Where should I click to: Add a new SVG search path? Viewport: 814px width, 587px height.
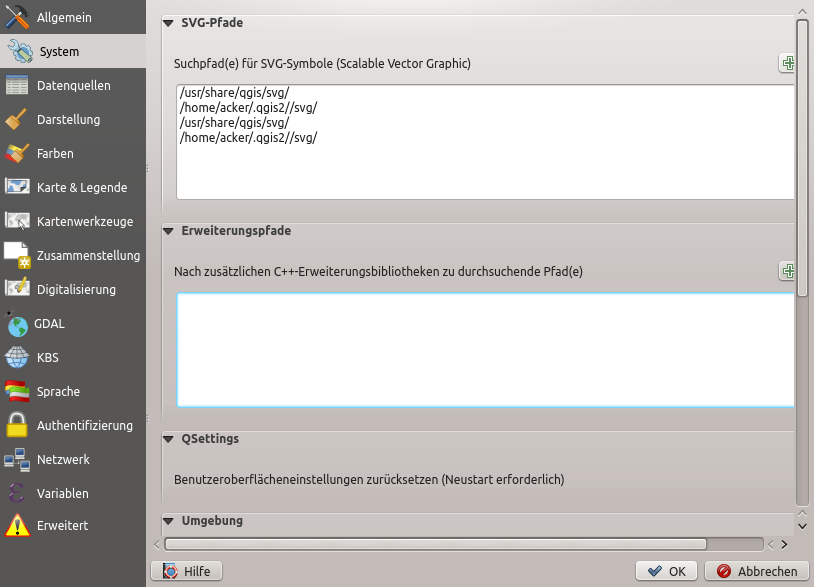788,63
